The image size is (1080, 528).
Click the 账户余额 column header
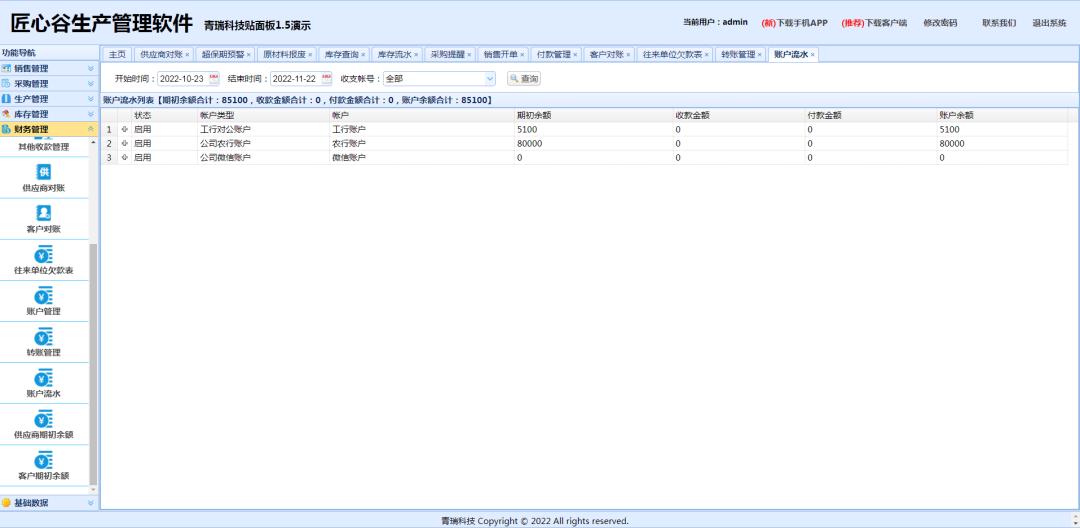click(x=1002, y=115)
